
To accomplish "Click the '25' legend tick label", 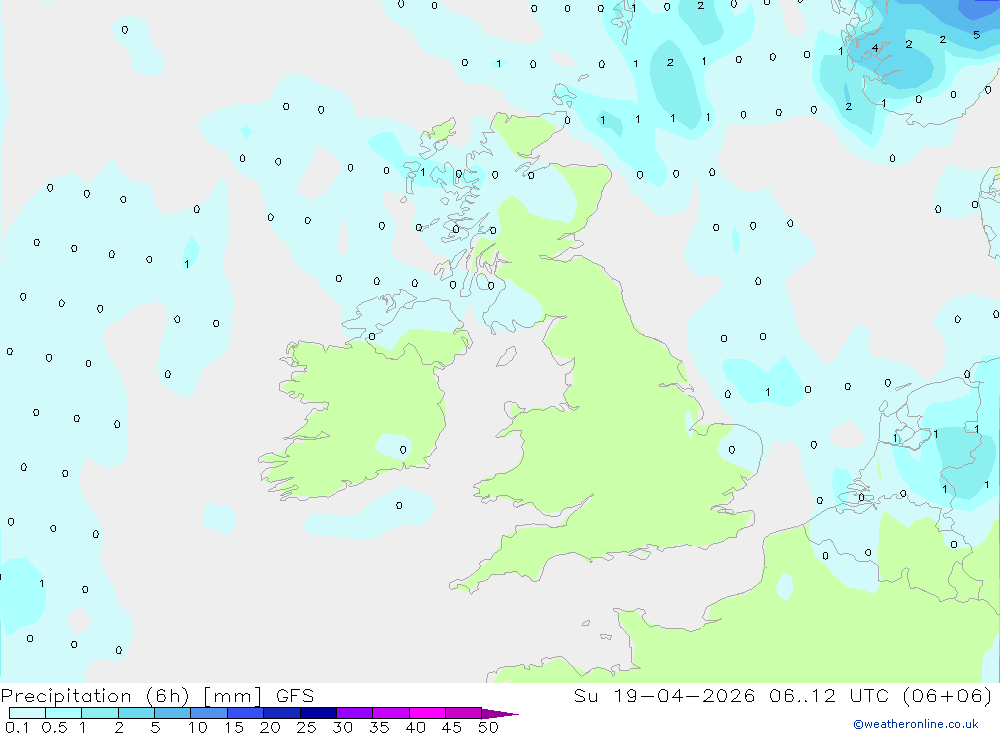I will click(306, 727).
